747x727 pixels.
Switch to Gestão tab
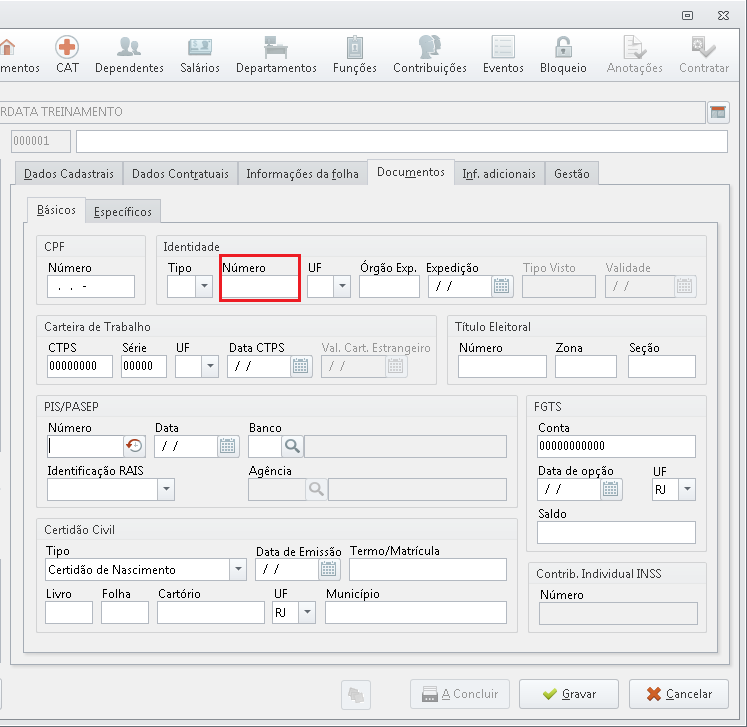572,174
